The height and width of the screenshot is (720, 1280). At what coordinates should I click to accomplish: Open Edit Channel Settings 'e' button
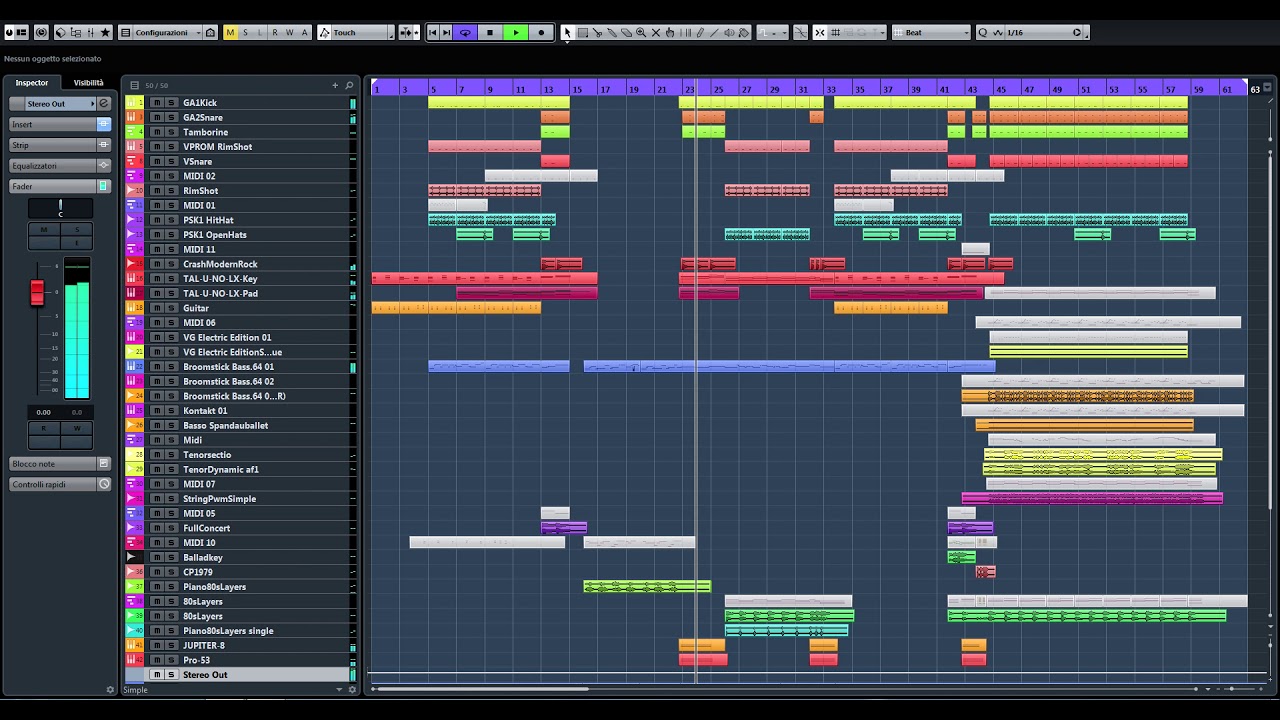tap(103, 104)
